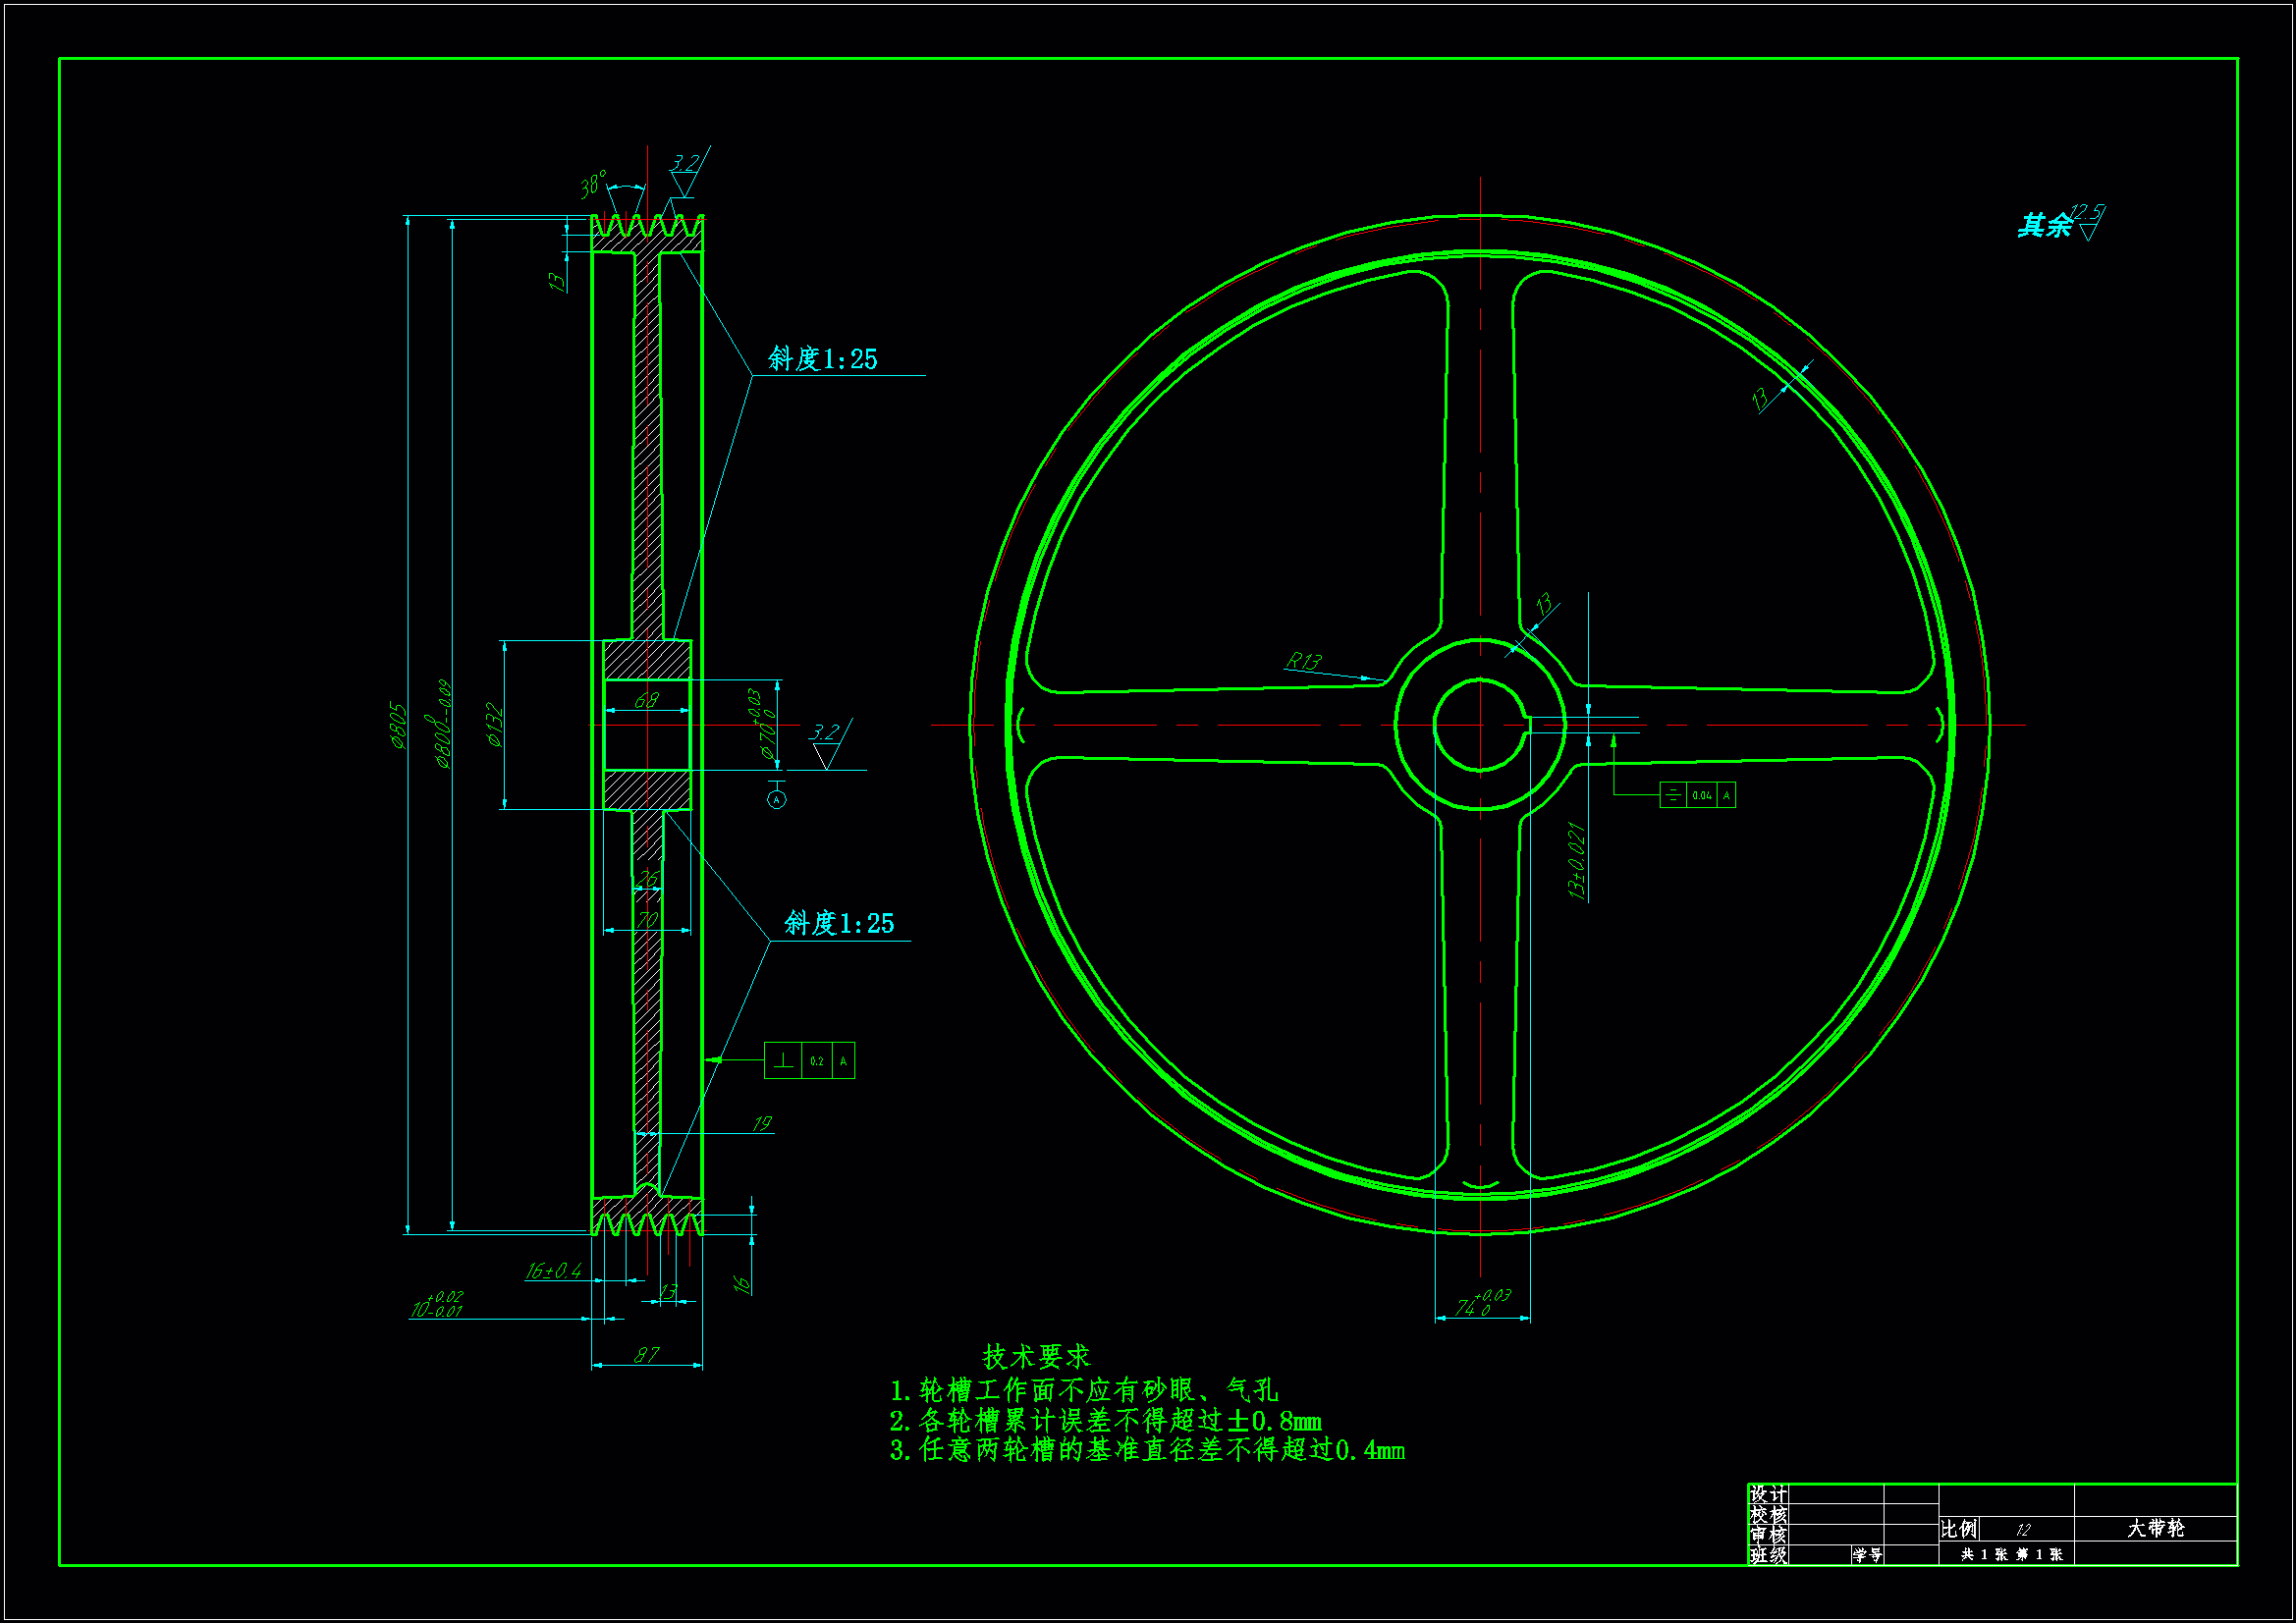Image resolution: width=2296 pixels, height=1623 pixels.
Task: Click the 技术要求 heading text
Action: [x=1035, y=1357]
